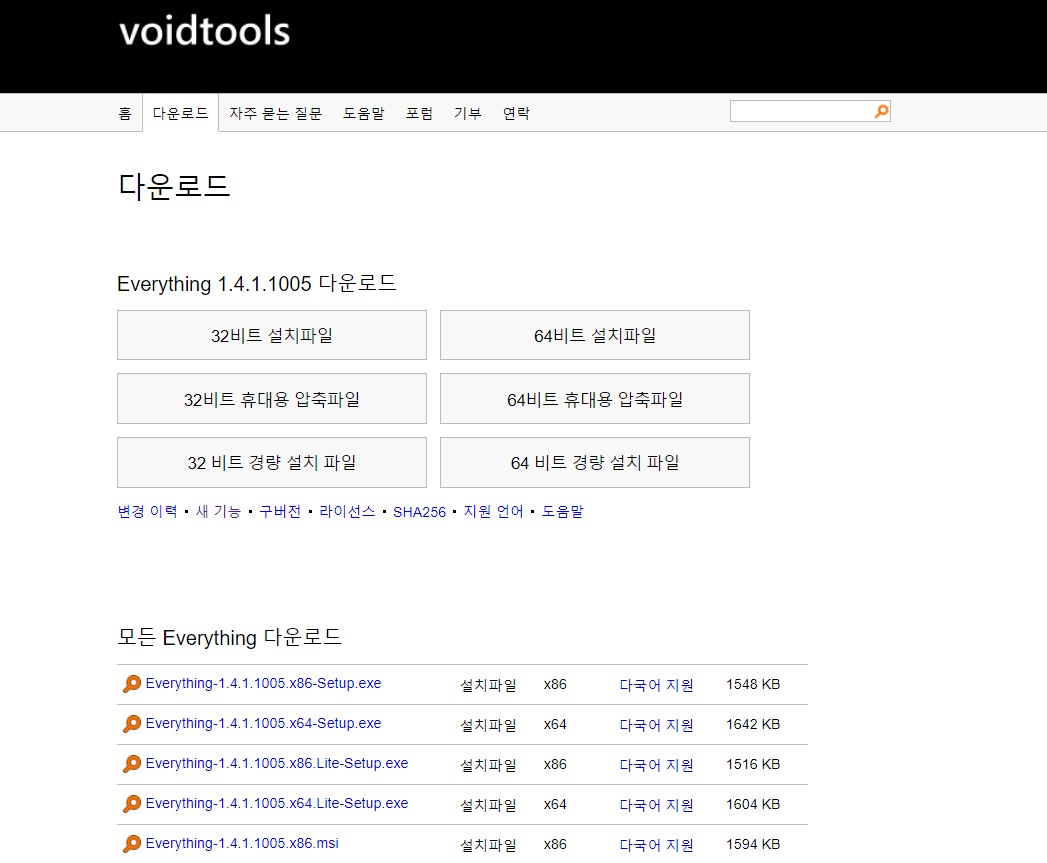Download Everything-1.4.1.1005.x86.msi
Viewport: 1047px width, 863px height.
click(242, 844)
